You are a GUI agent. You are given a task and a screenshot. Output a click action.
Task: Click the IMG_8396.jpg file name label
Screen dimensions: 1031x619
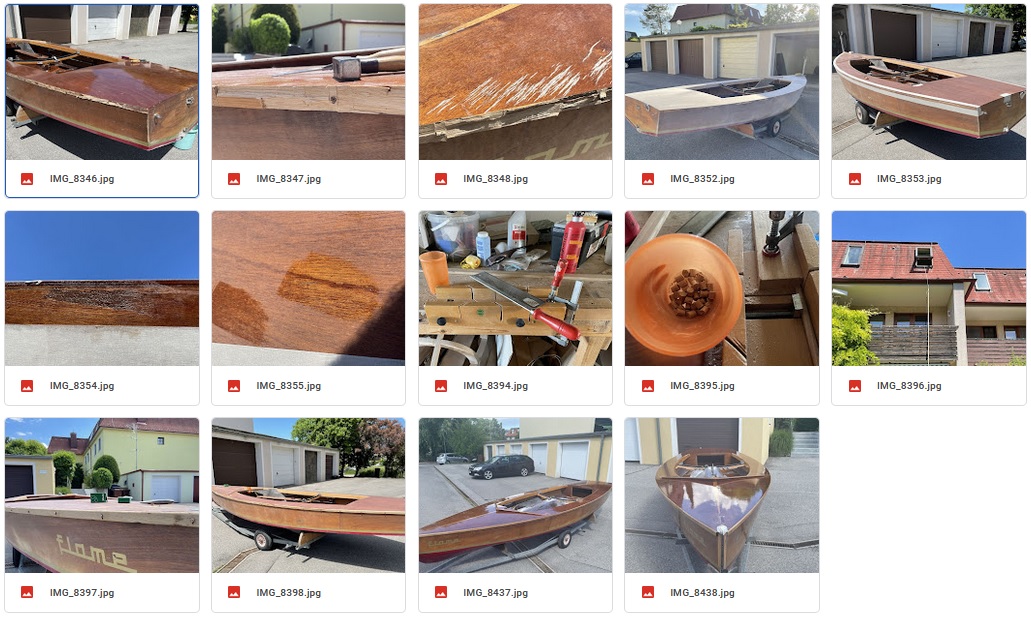tap(909, 386)
